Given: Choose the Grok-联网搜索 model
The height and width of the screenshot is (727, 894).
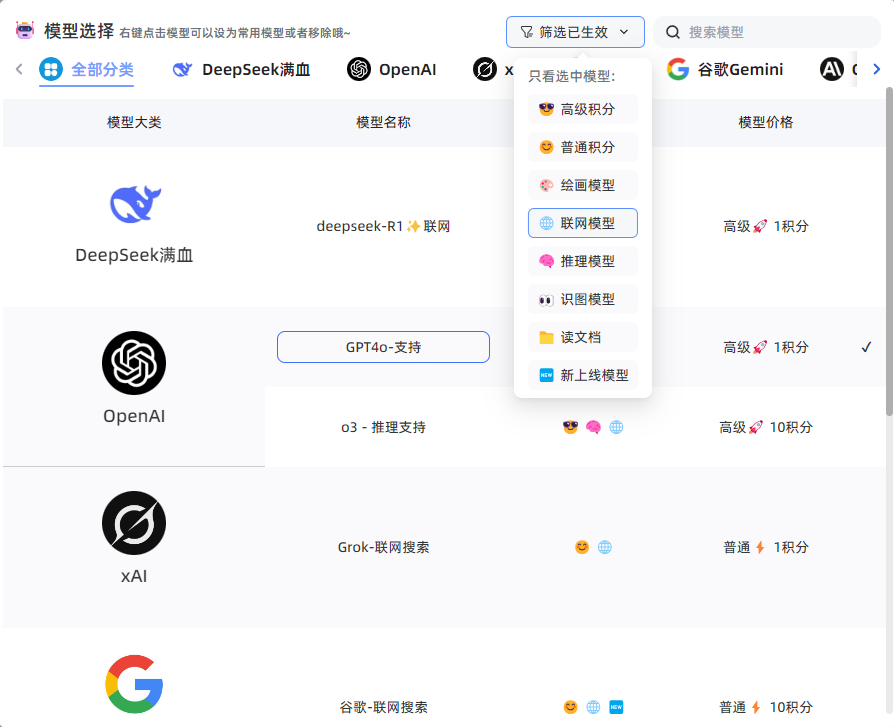Looking at the screenshot, I should 383,547.
